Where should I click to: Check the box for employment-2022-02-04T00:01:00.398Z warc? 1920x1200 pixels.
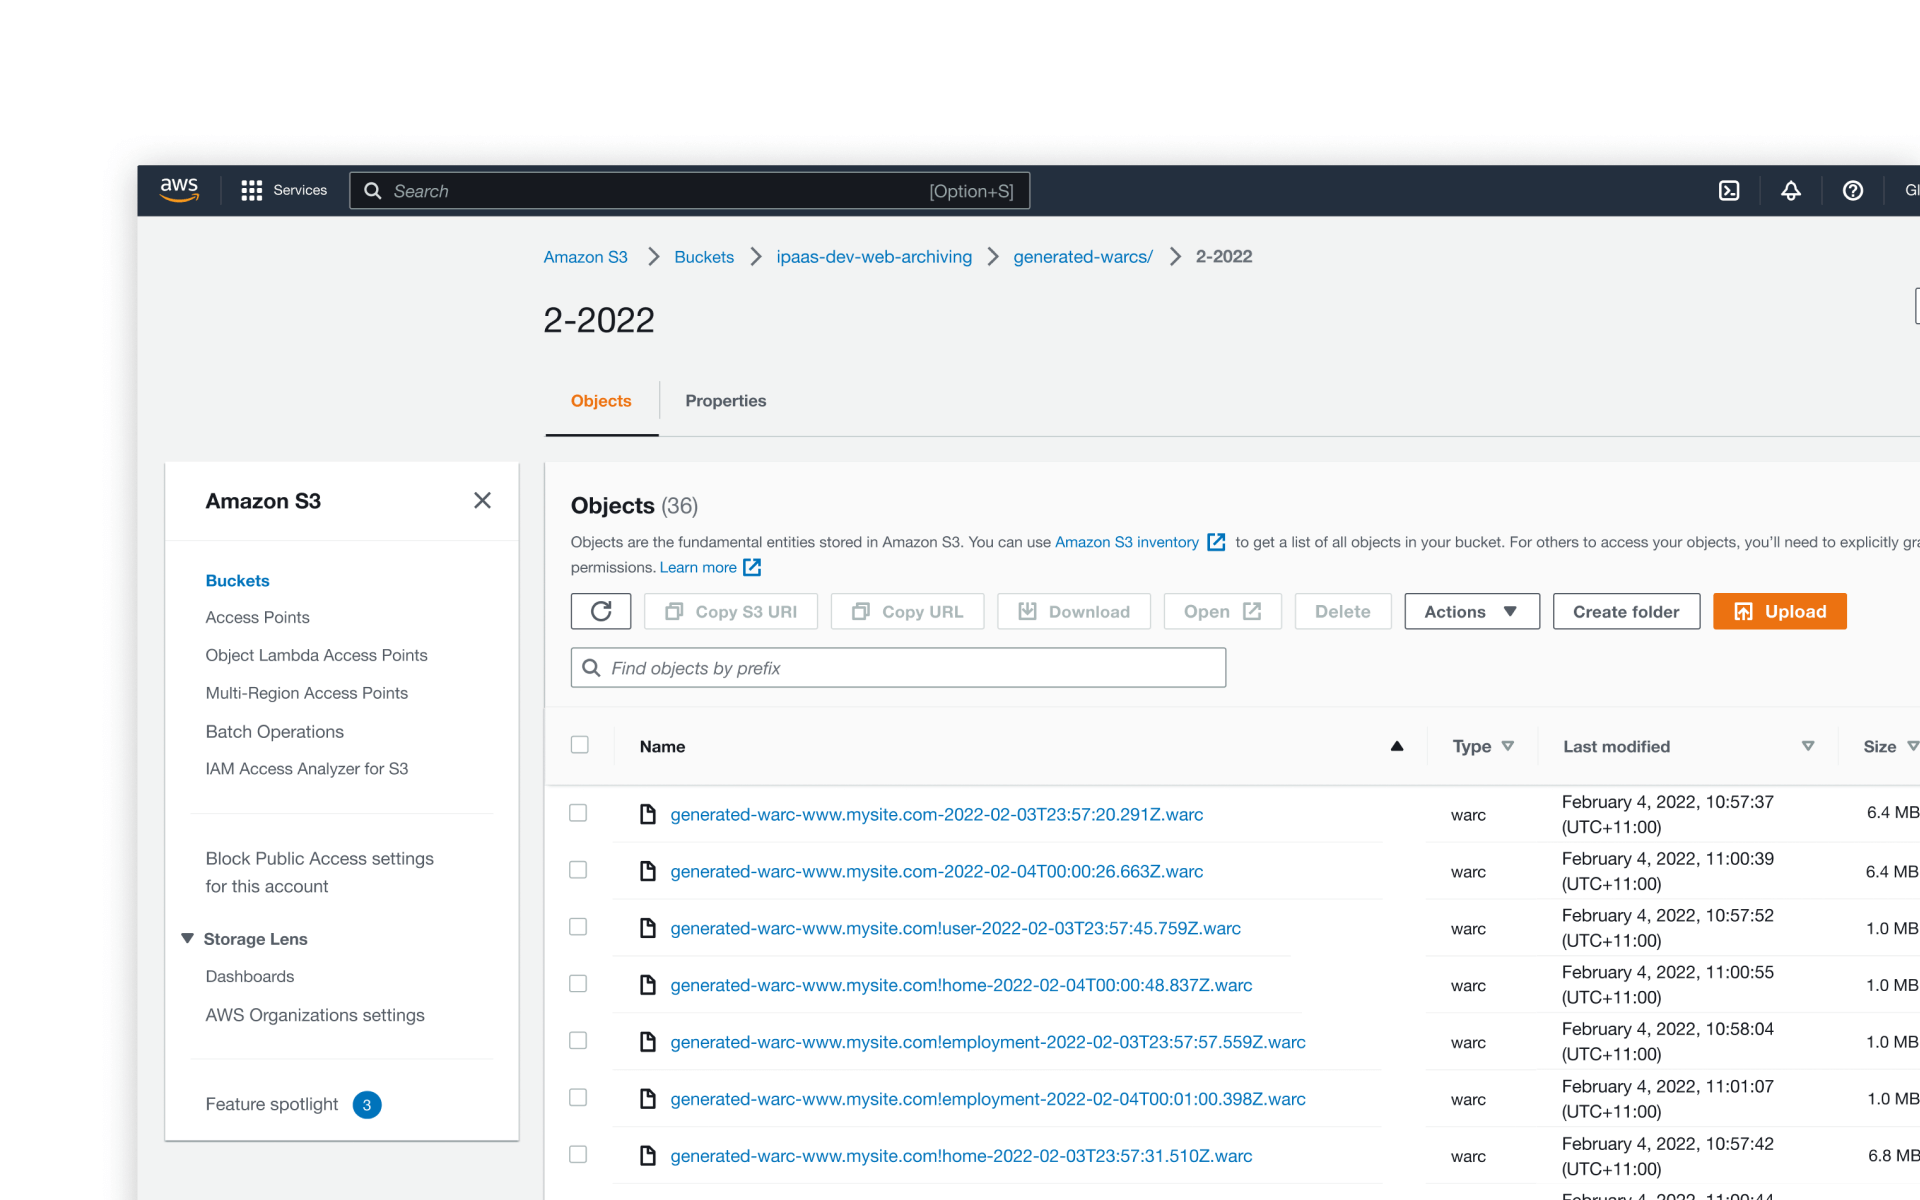pyautogui.click(x=578, y=1098)
